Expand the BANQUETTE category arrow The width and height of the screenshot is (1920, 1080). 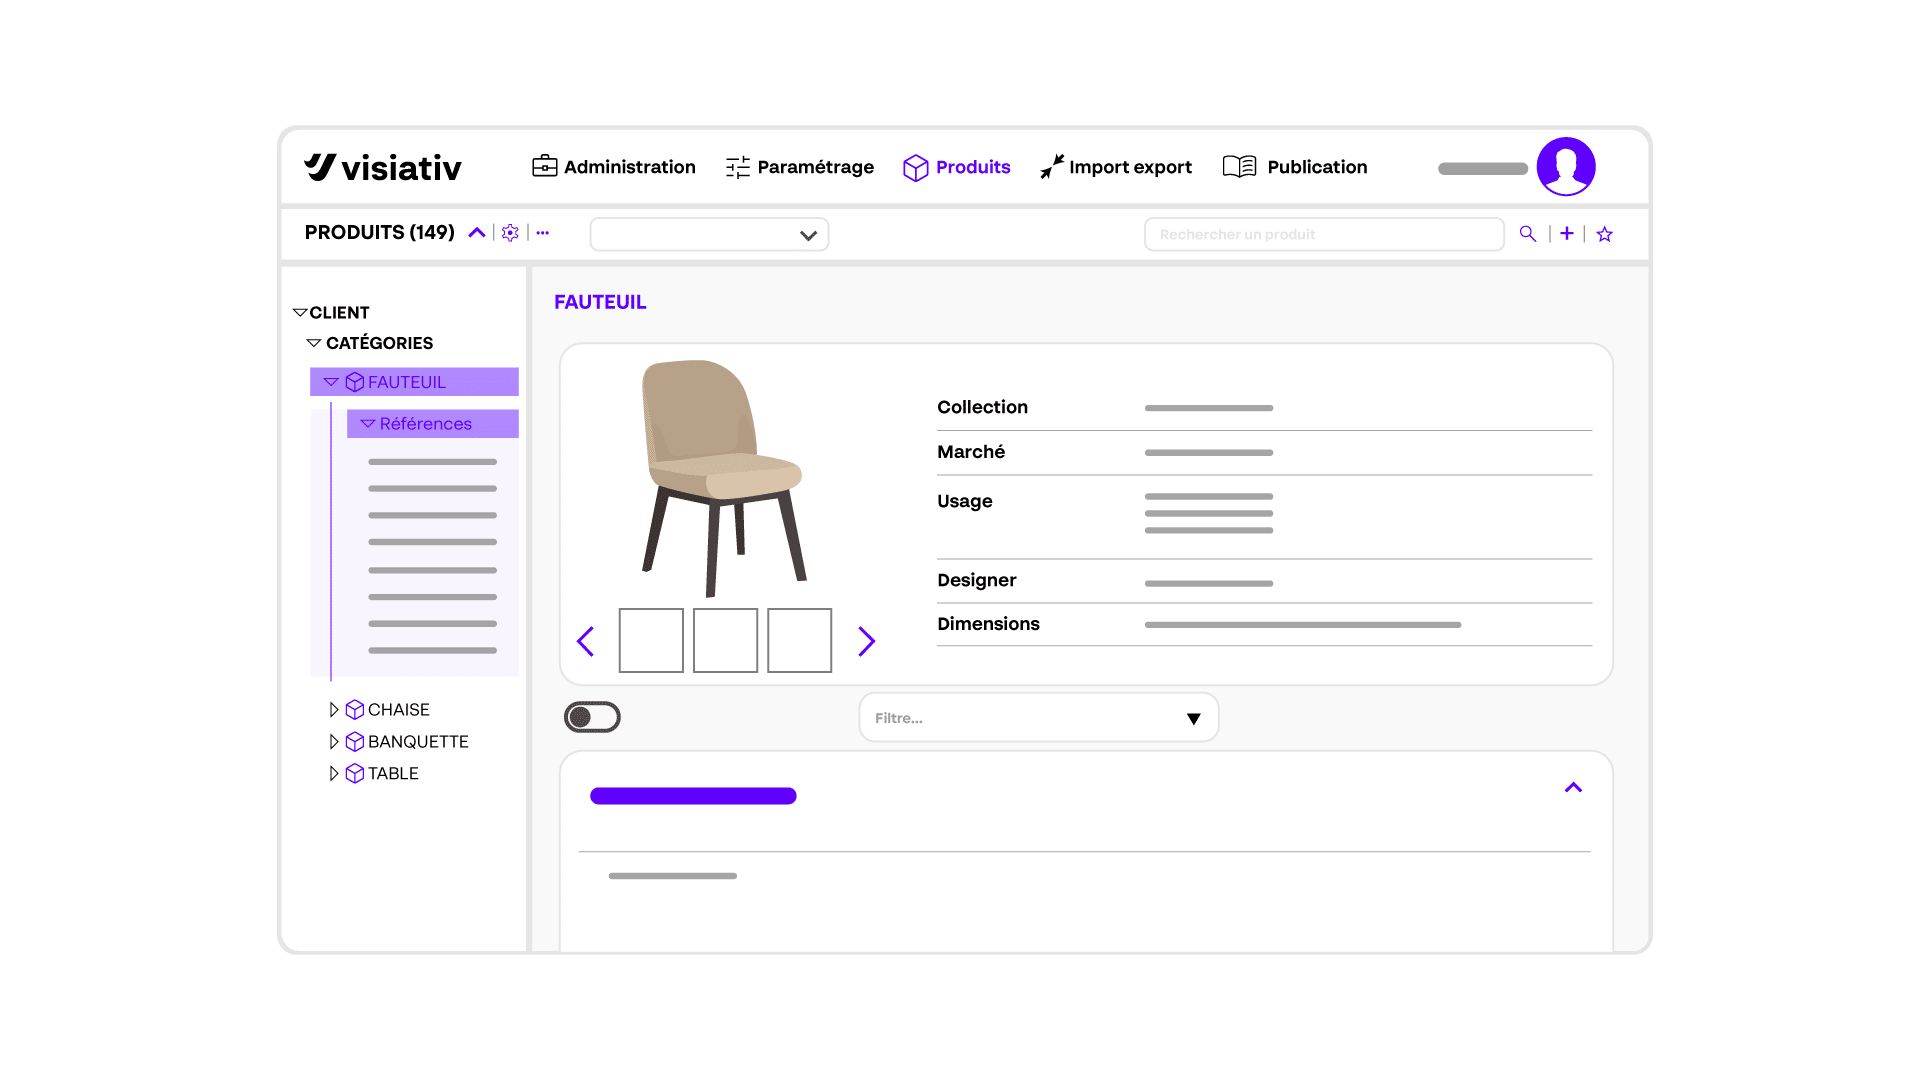coord(334,742)
